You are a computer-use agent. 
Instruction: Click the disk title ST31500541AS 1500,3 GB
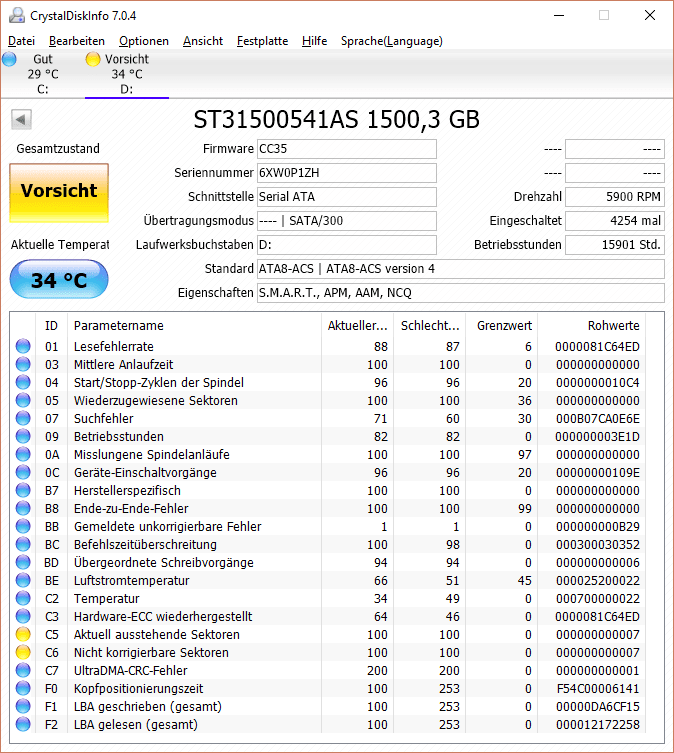coord(336,120)
